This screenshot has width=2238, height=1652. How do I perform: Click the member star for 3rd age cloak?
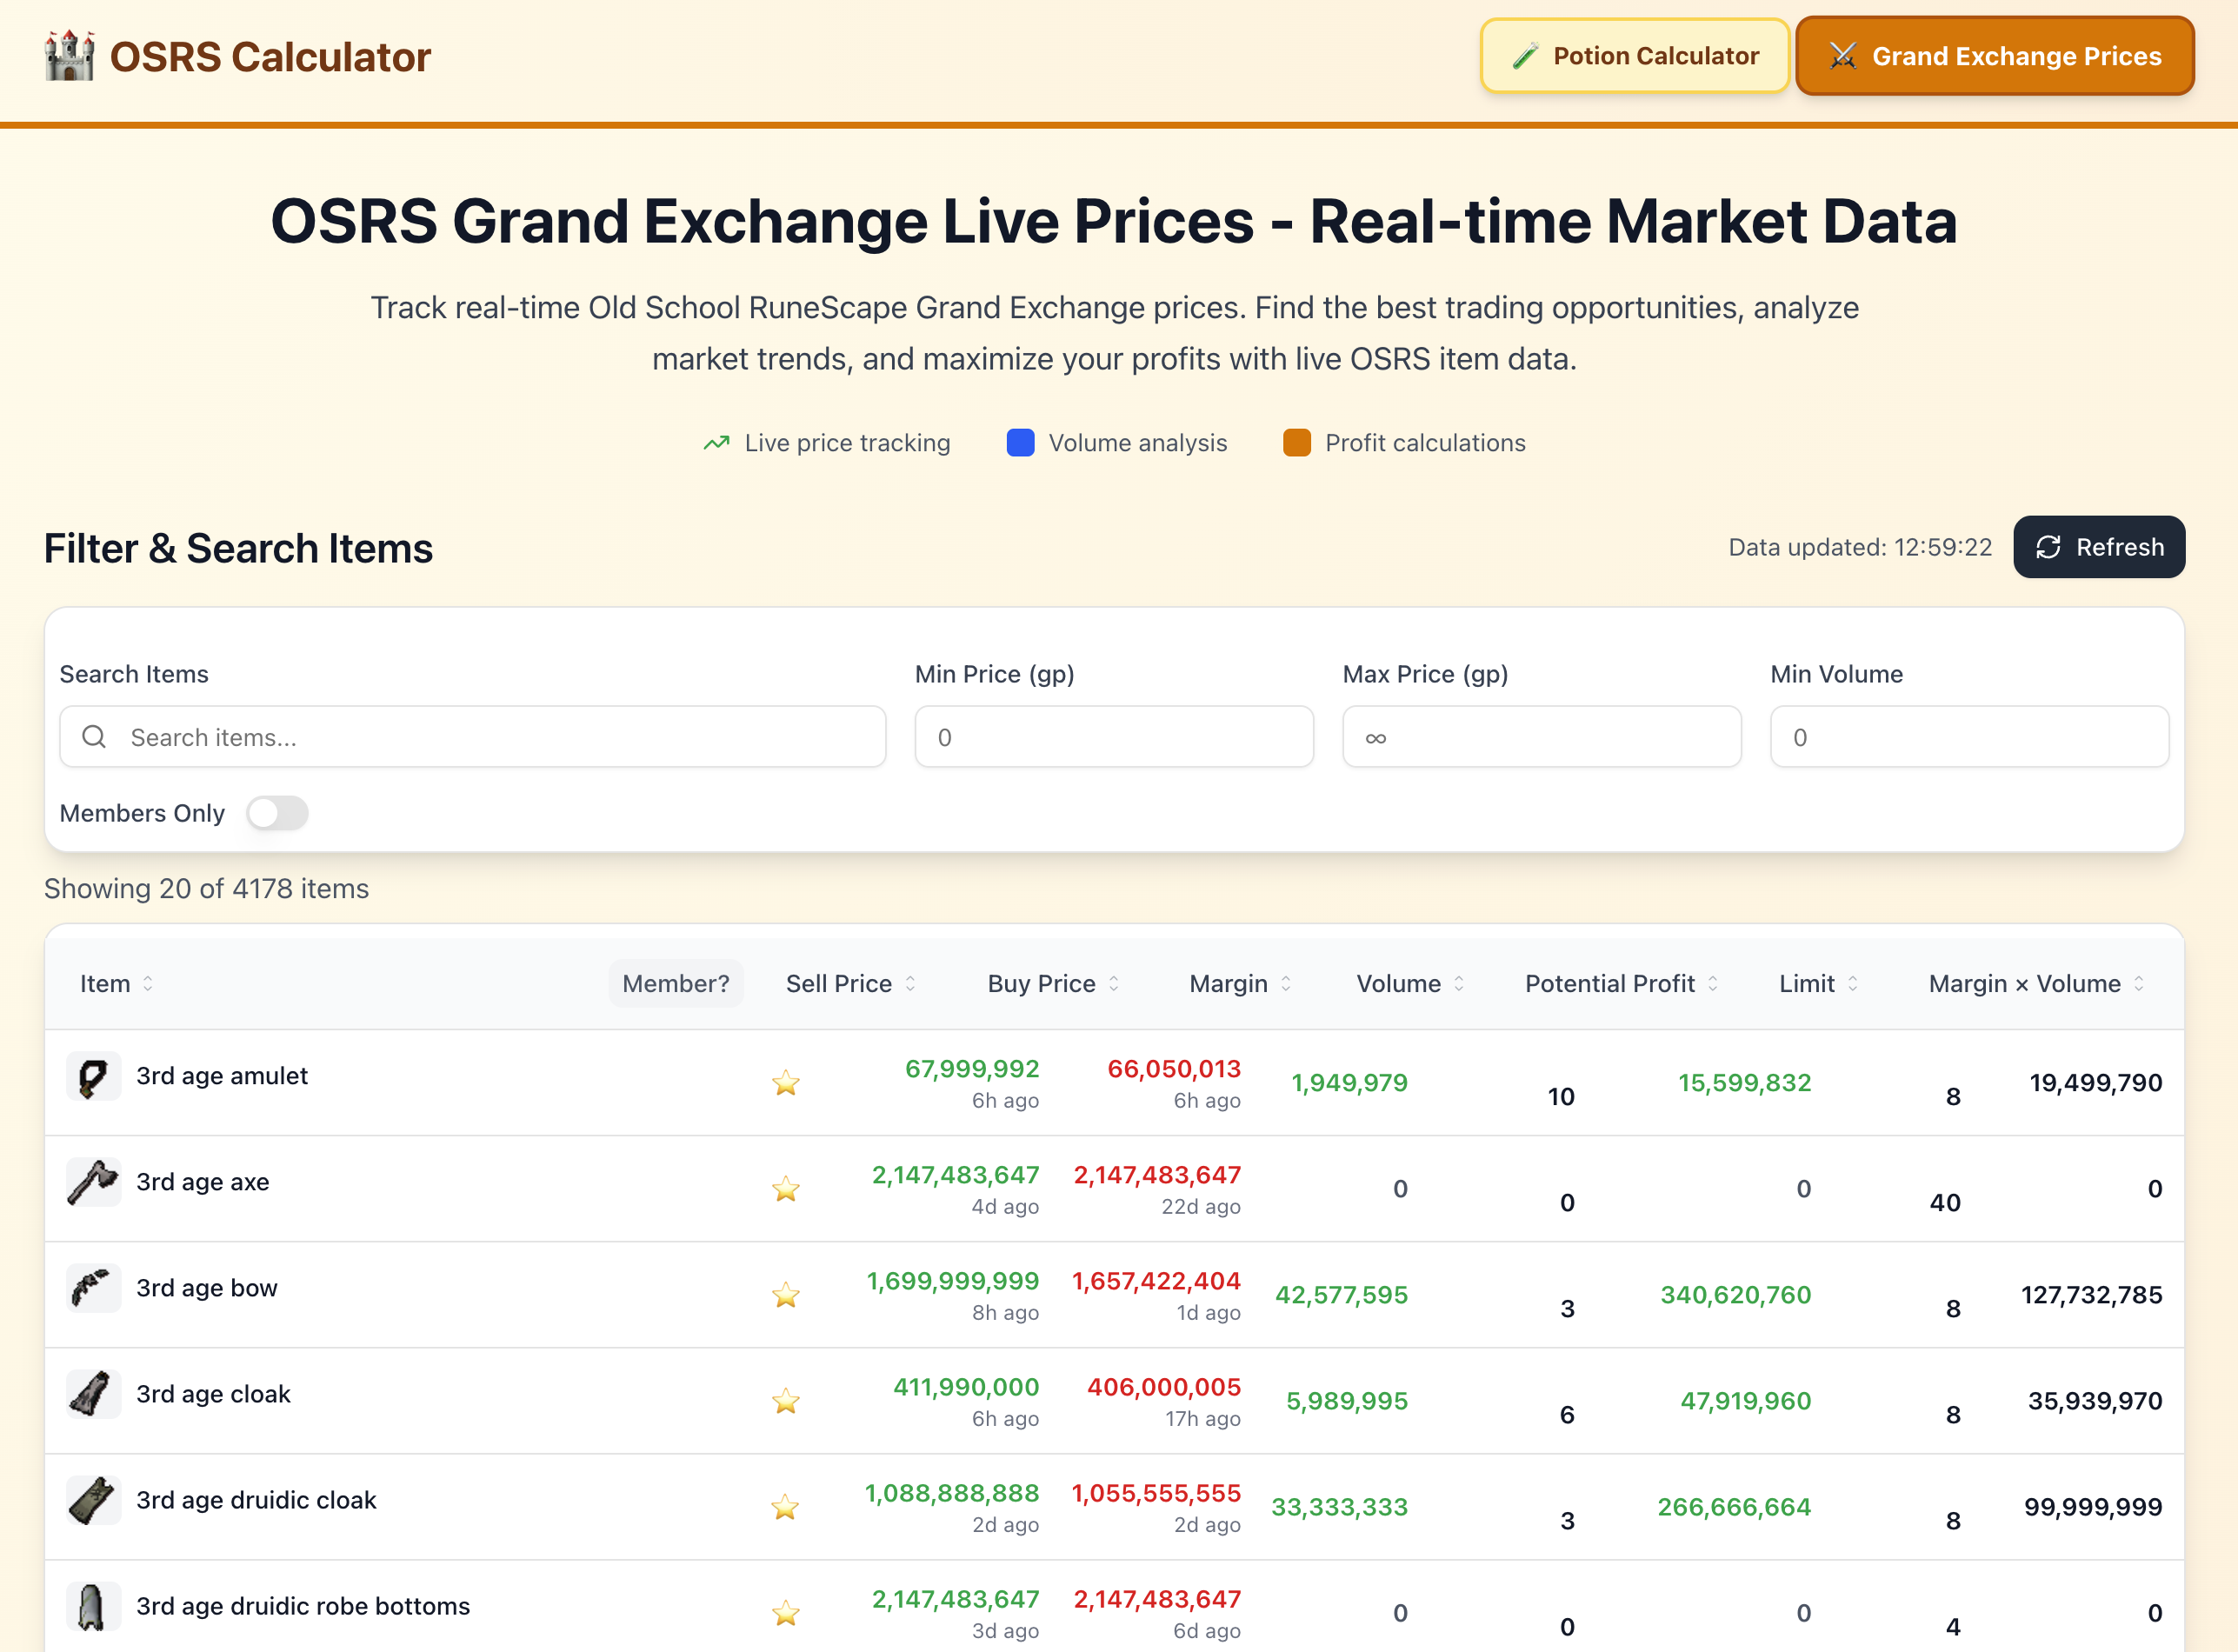coord(786,1401)
